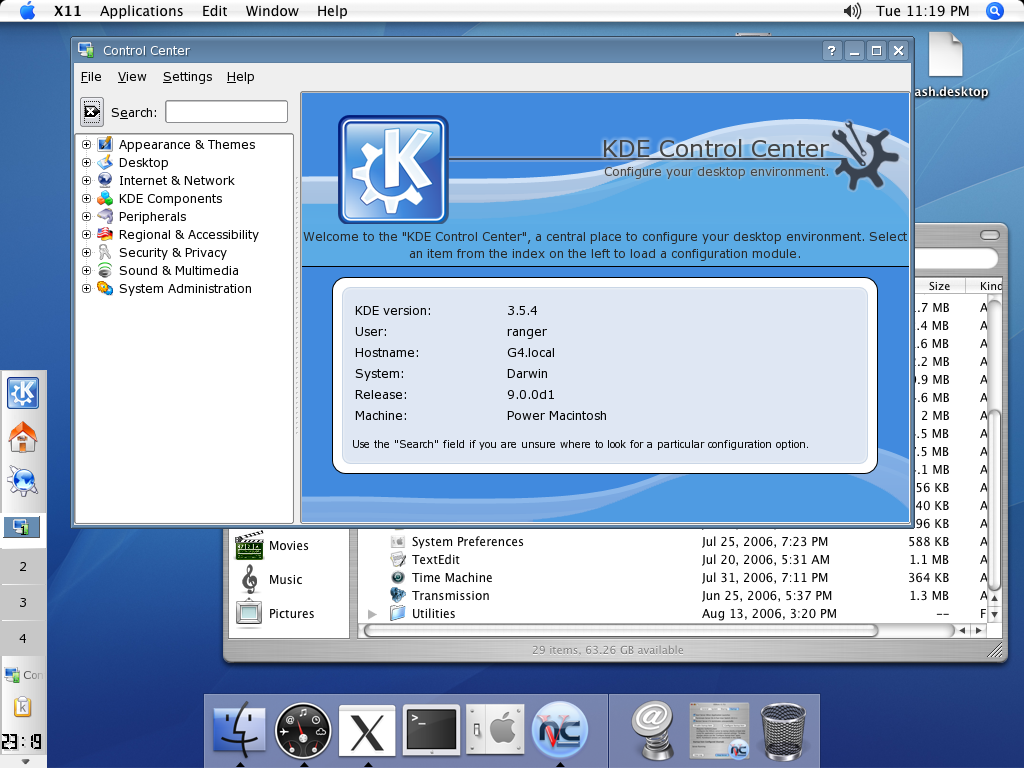This screenshot has width=1024, height=768.
Task: Expand the System Administration tree node
Action: pyautogui.click(x=86, y=288)
